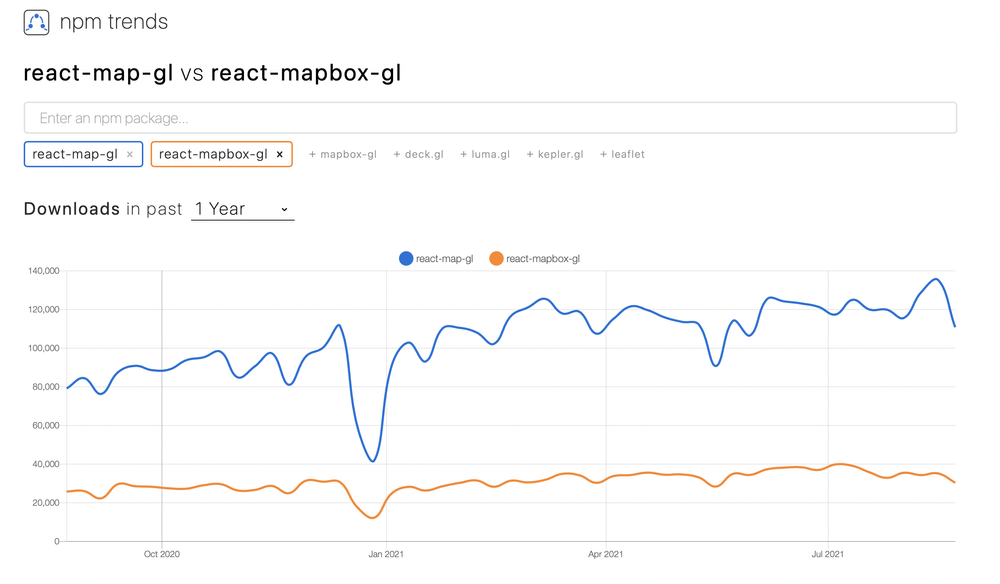Add leaflet to the comparison
The height and width of the screenshot is (584, 1000).
[x=622, y=155]
